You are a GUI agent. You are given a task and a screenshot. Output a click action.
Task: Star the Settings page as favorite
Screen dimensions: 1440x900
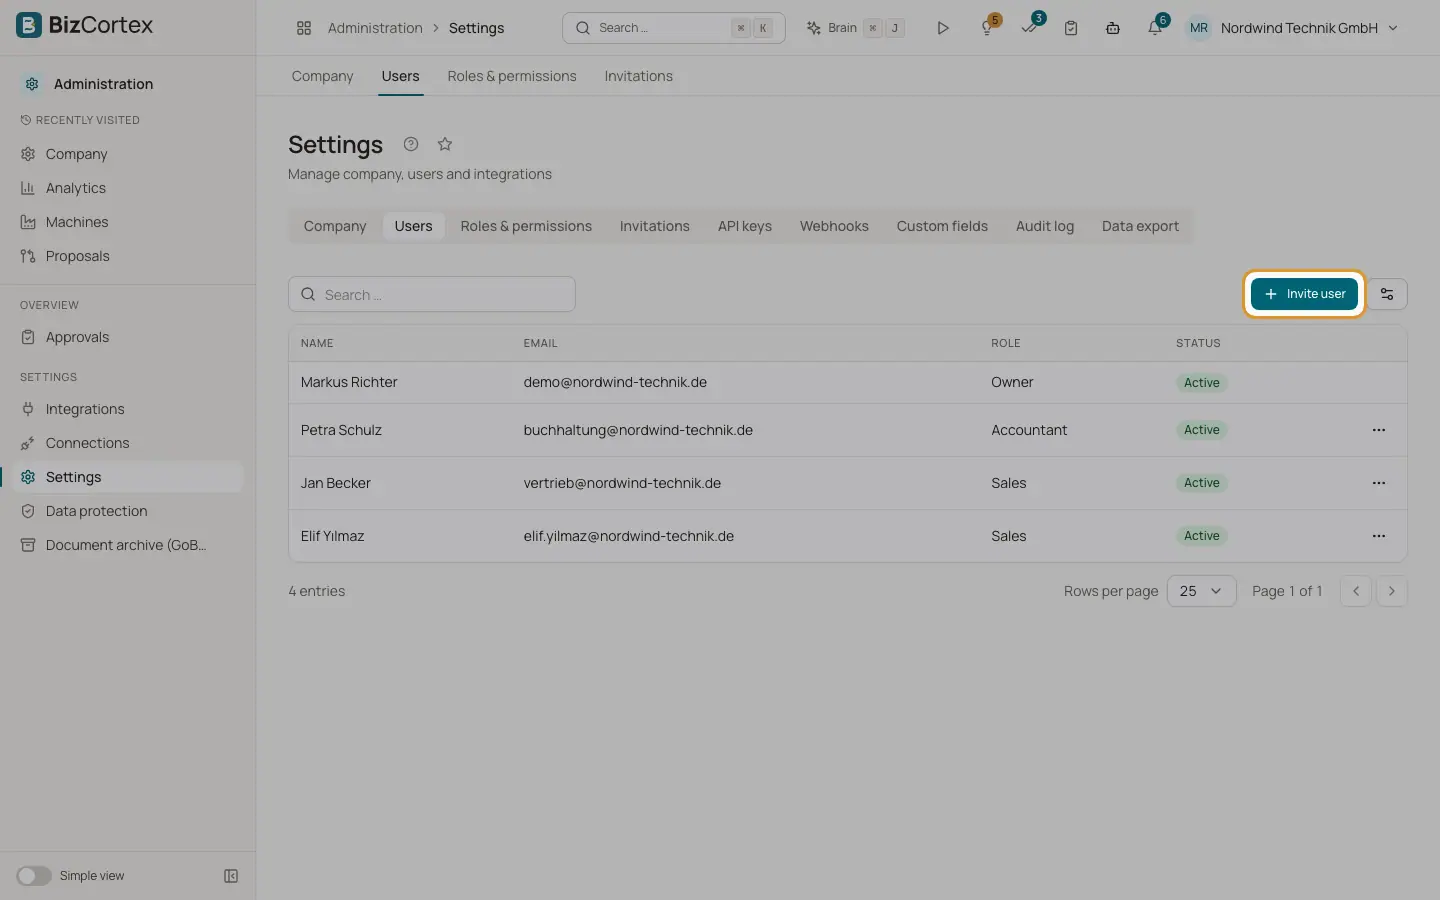click(x=445, y=144)
